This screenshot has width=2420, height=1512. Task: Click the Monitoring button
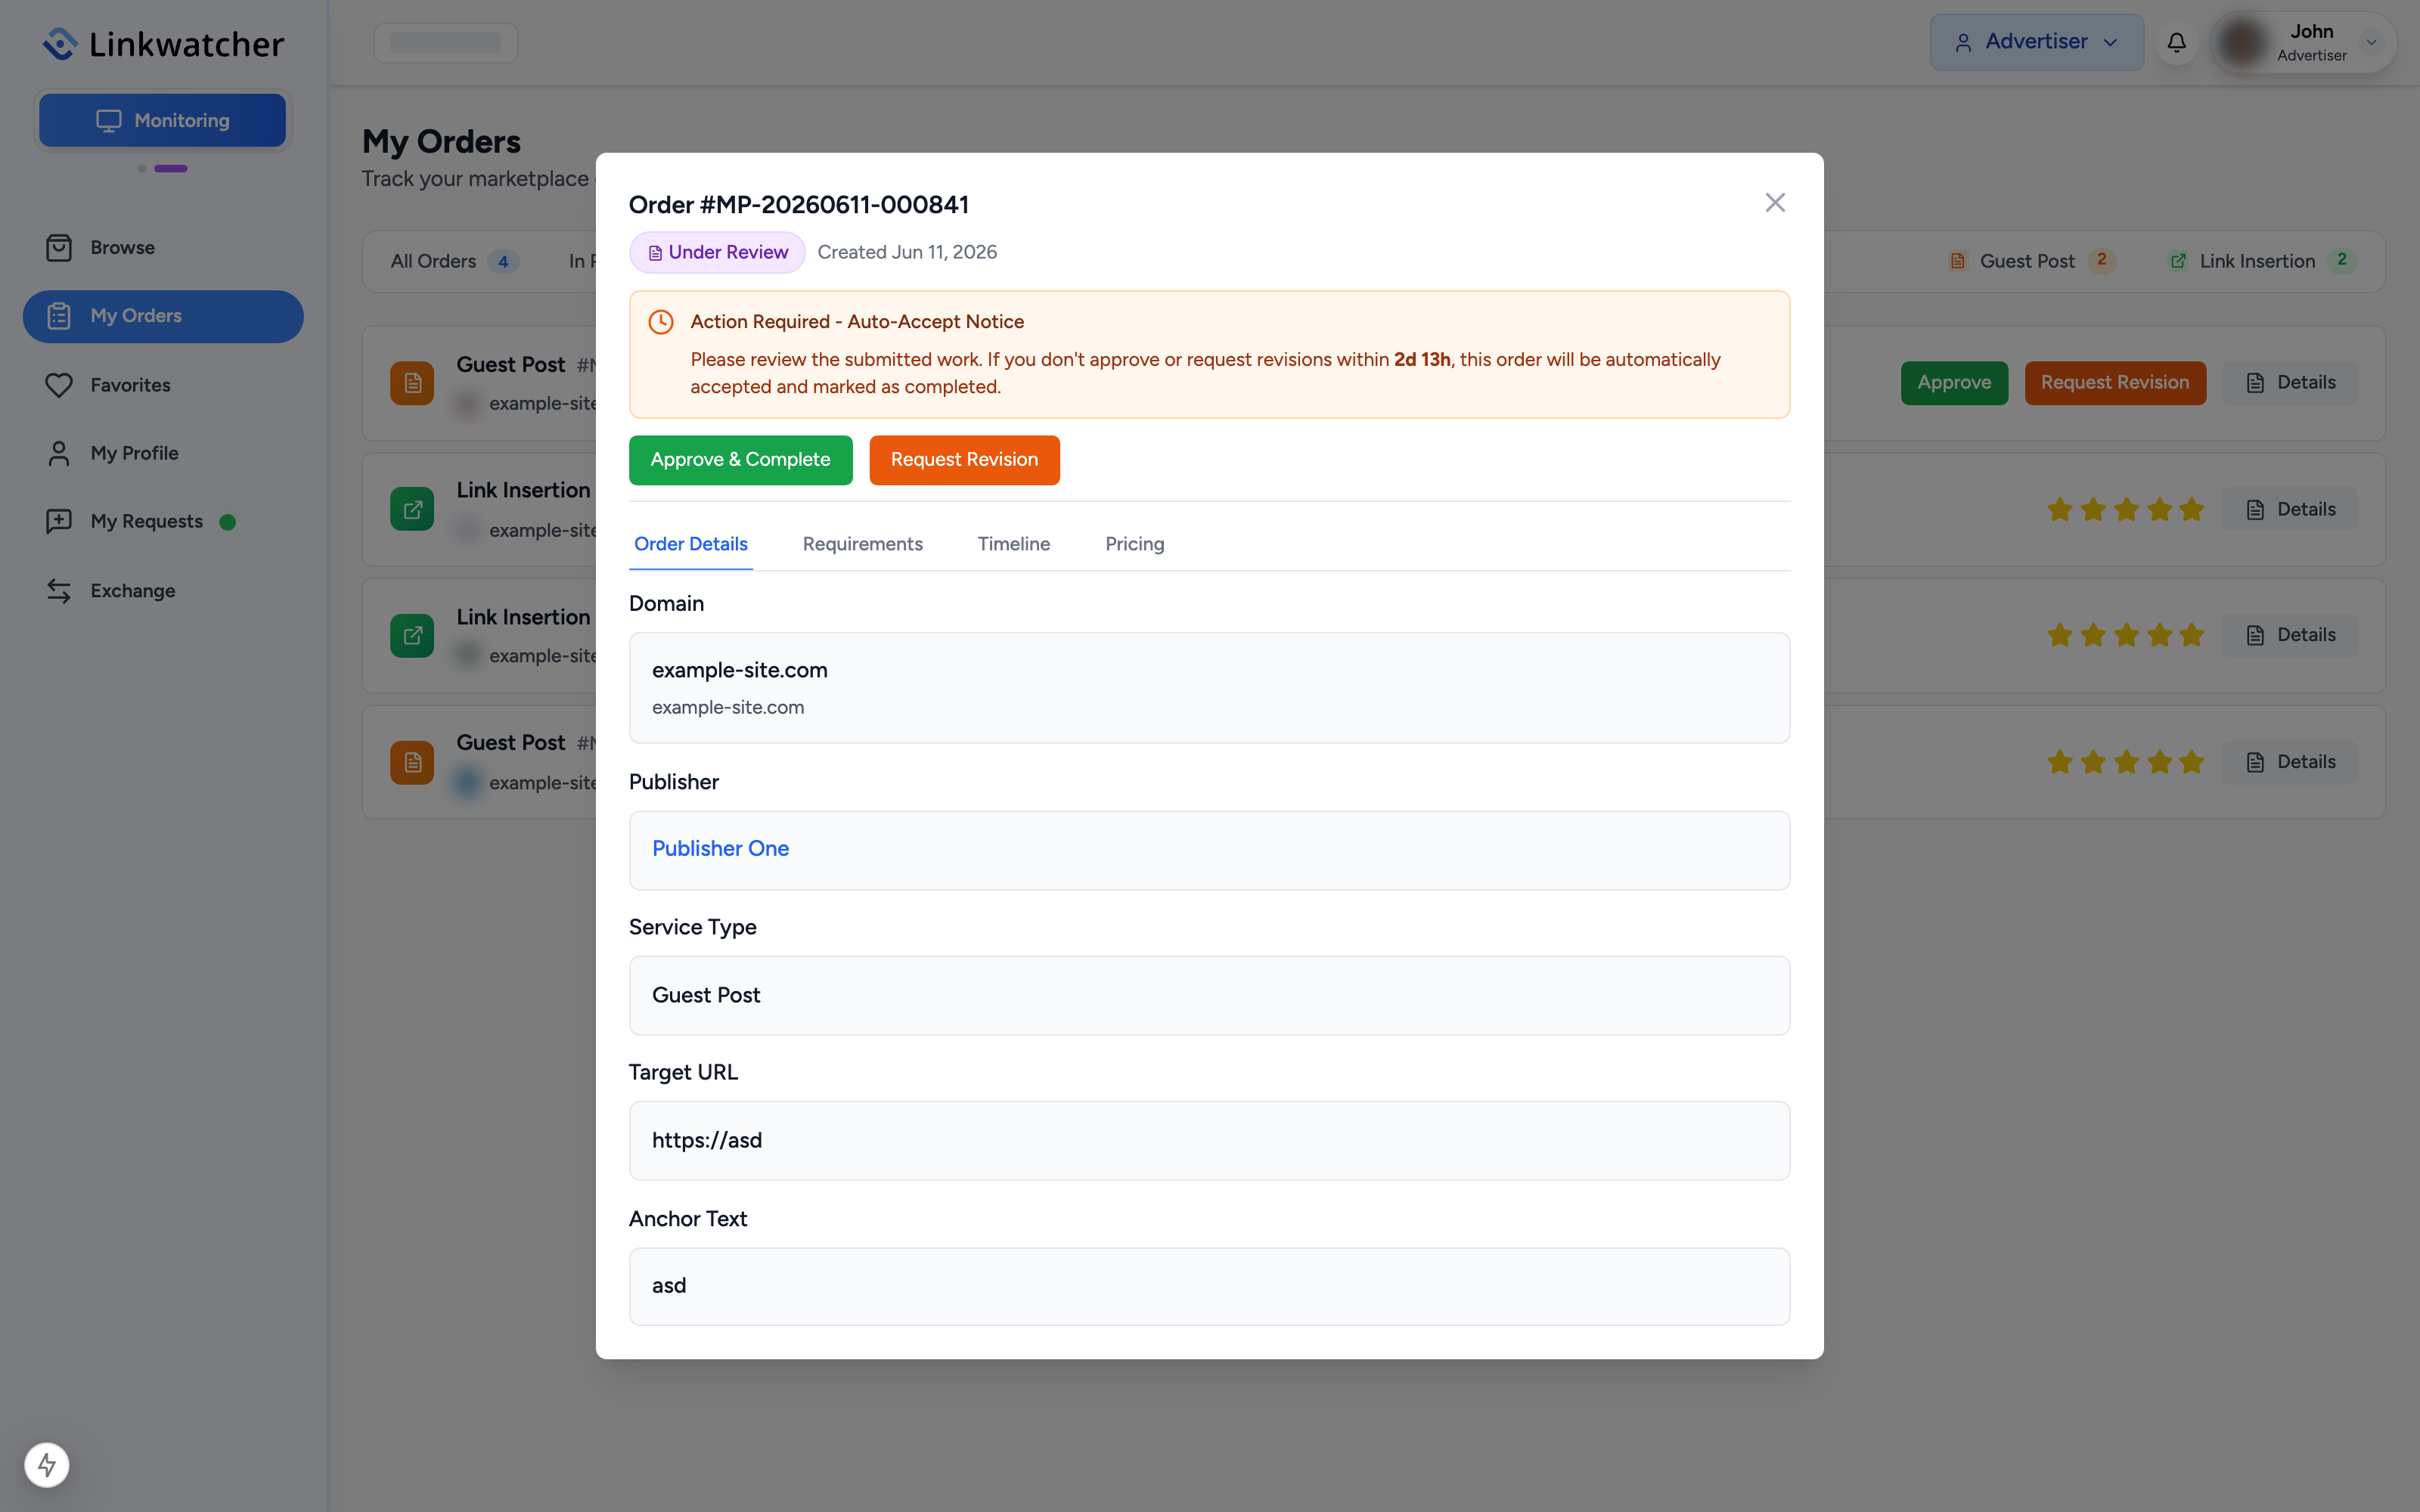coord(163,121)
